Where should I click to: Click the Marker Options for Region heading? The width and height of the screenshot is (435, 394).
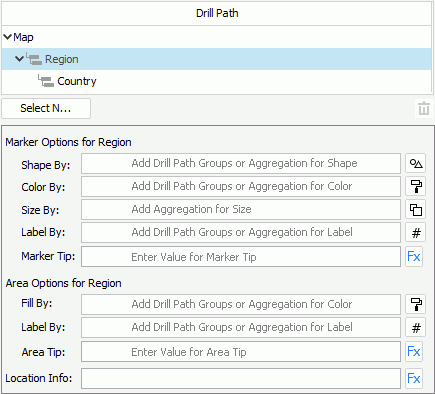coord(68,142)
